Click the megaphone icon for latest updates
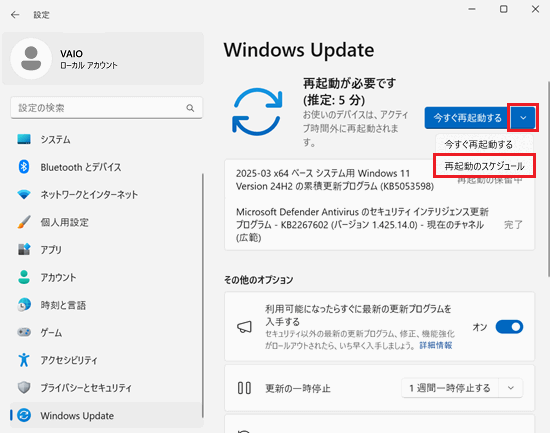Viewport: 550px width, 433px height. pos(244,327)
